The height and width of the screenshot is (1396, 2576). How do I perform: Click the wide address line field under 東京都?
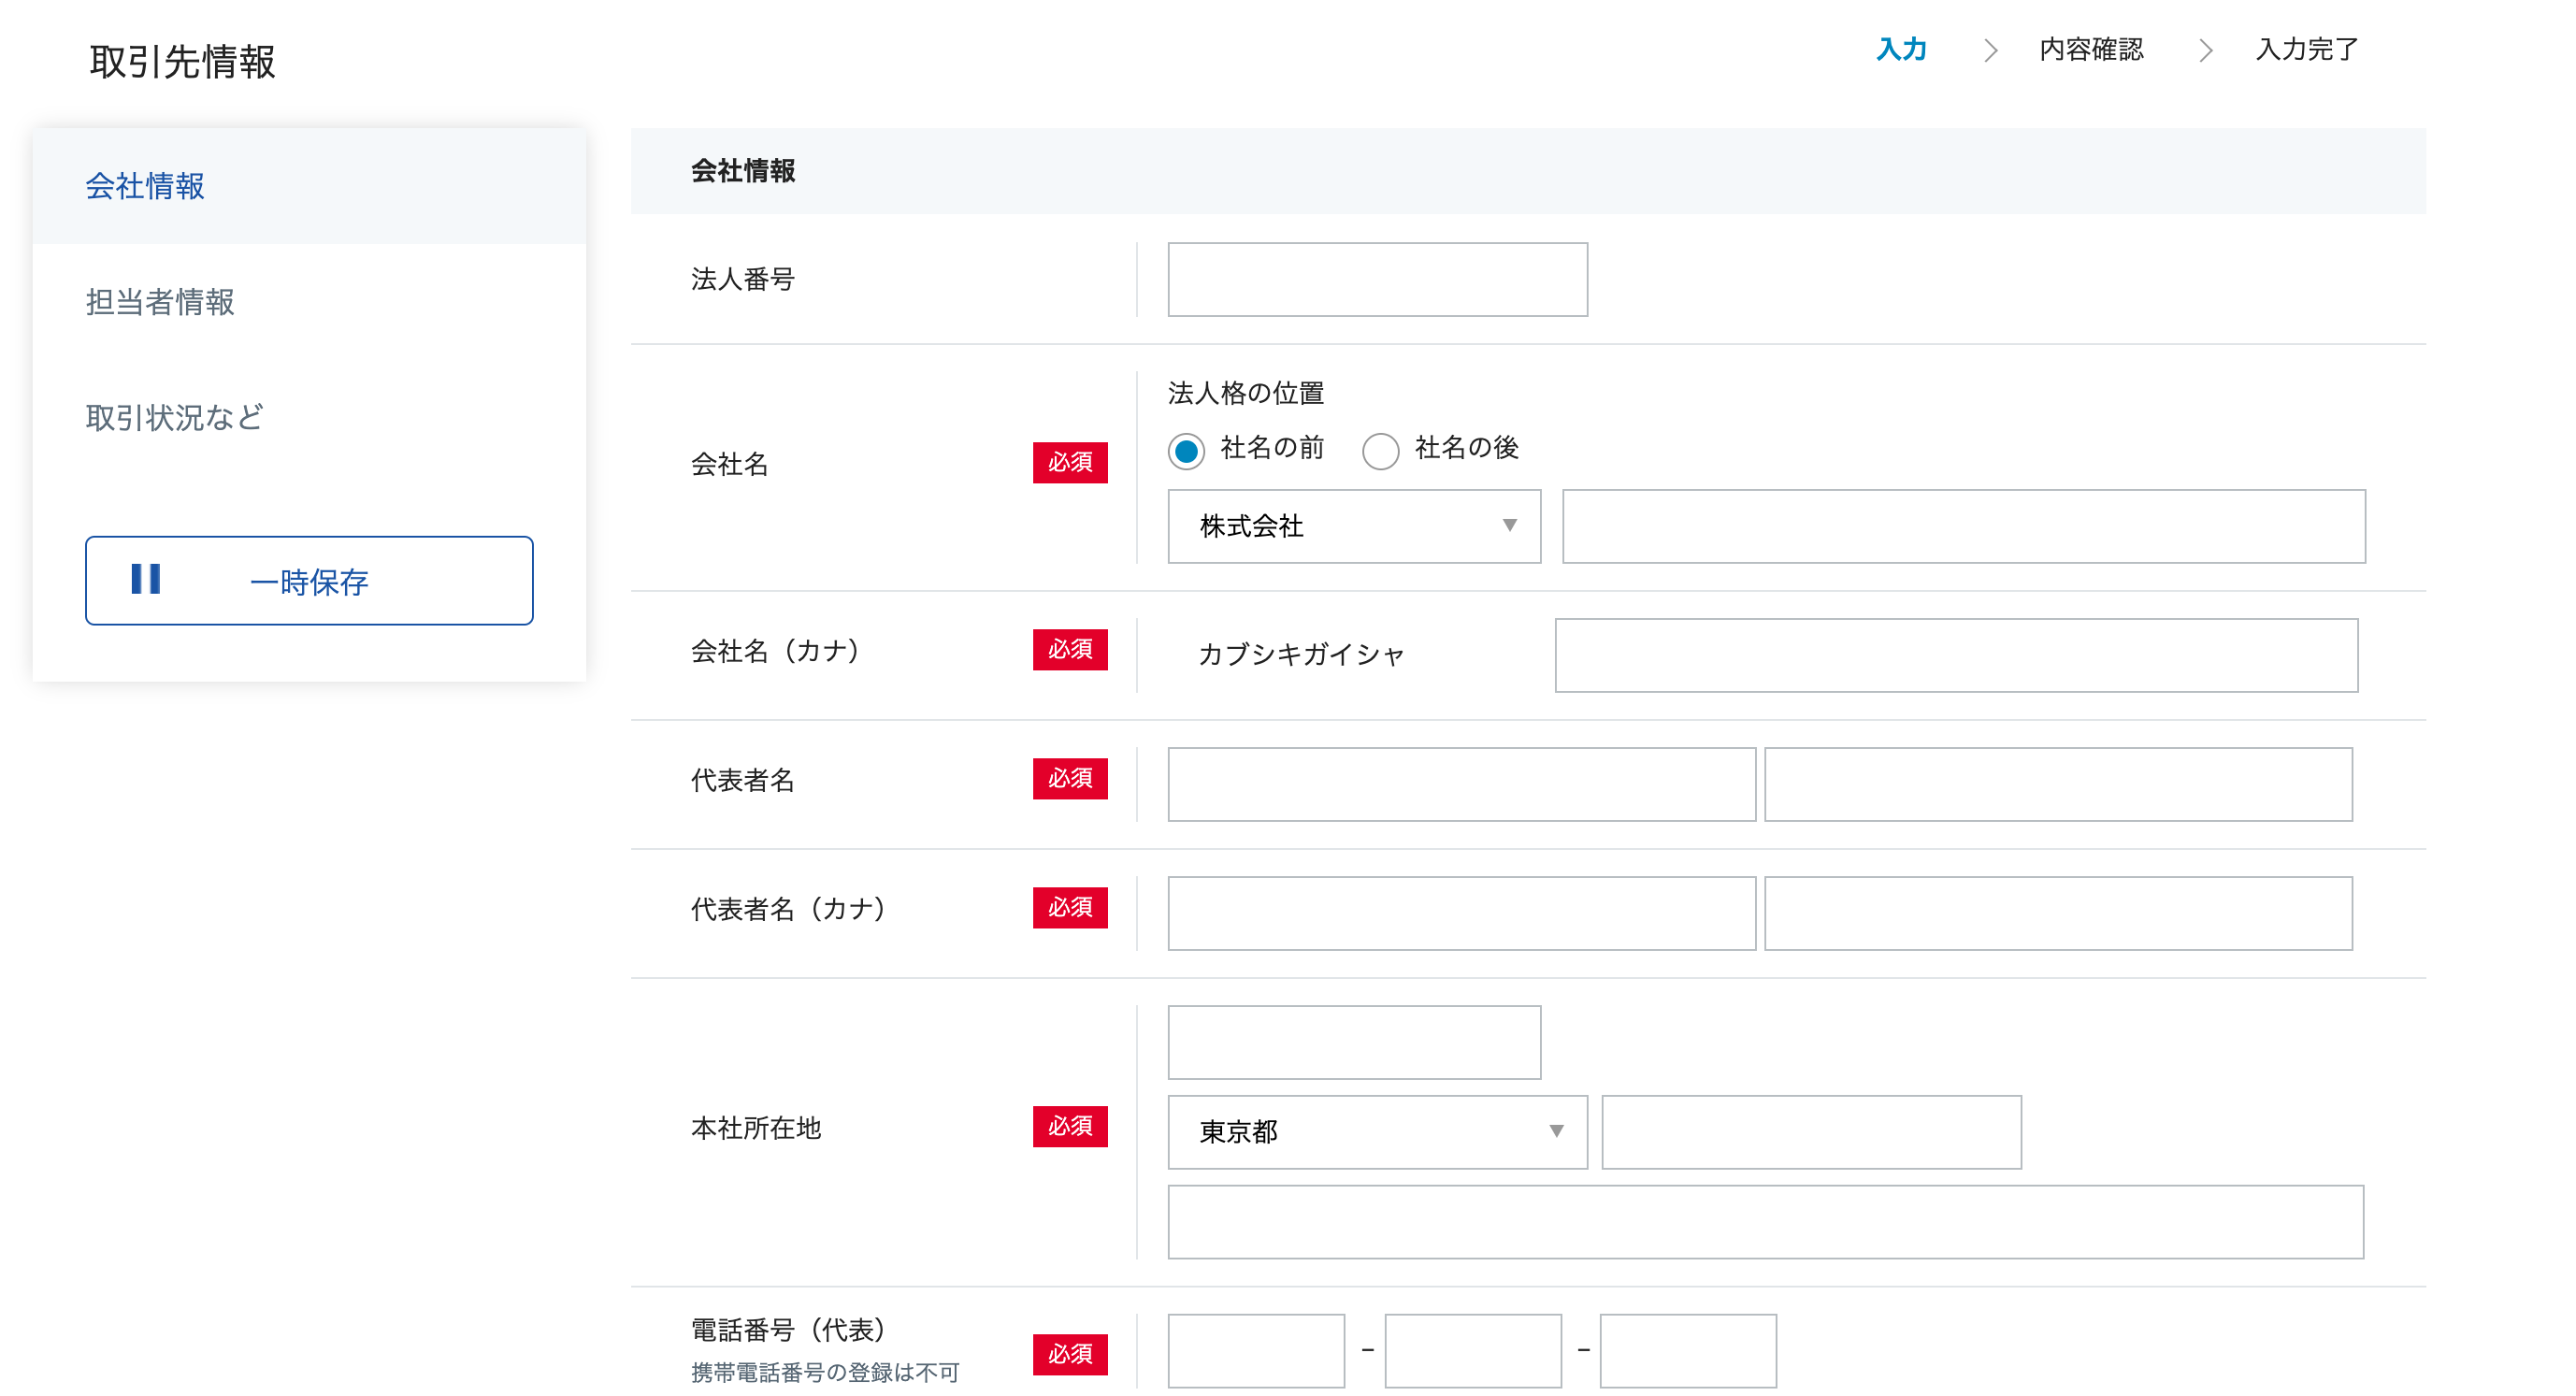pyautogui.click(x=1765, y=1221)
